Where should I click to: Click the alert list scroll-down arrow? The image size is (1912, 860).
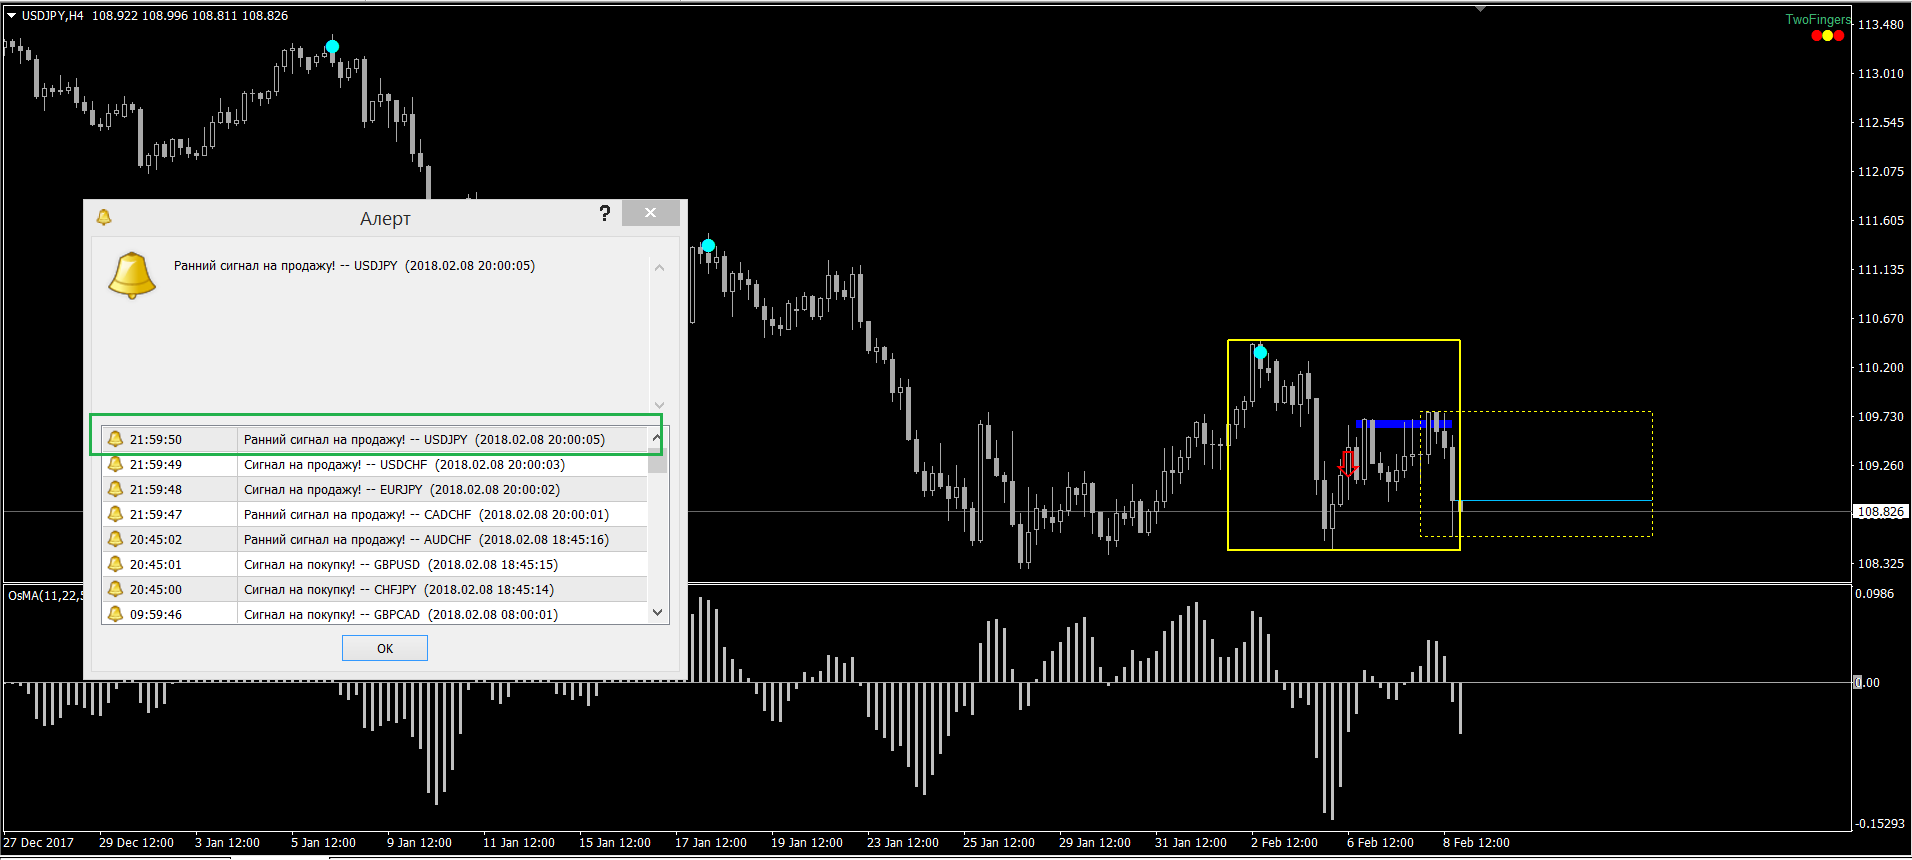pos(657,612)
